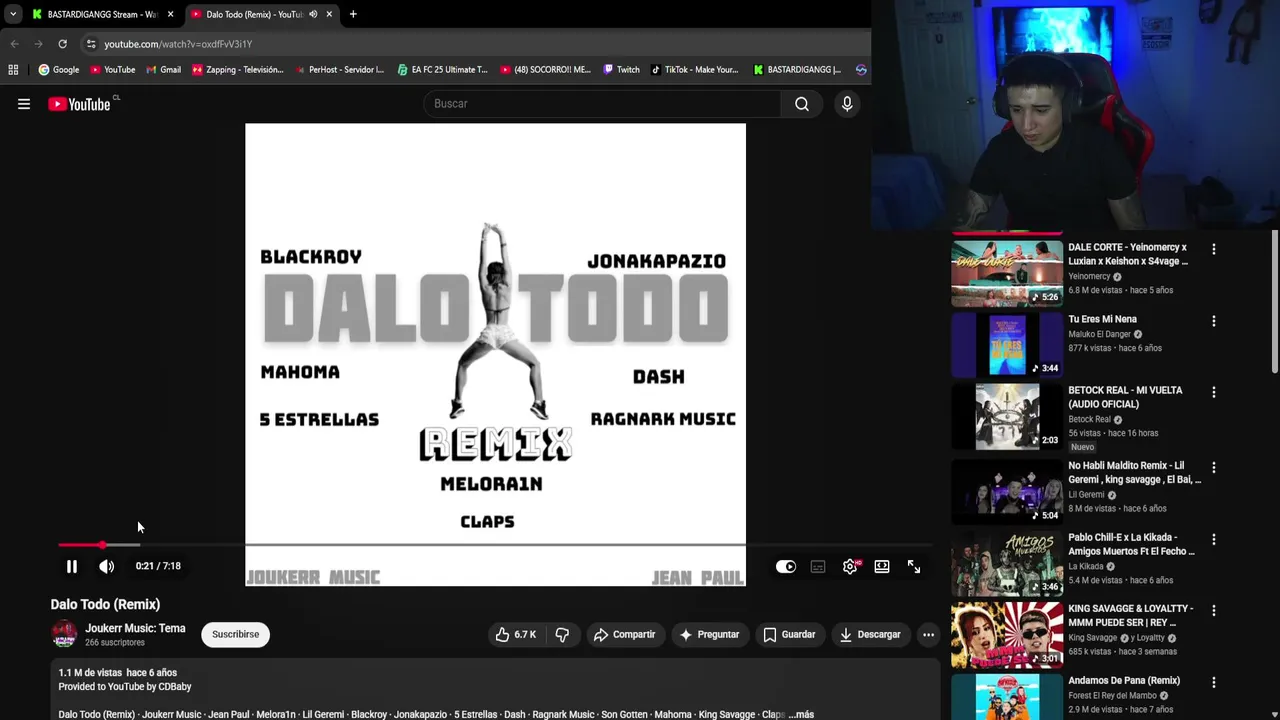Viewport: 1280px width, 720px height.
Task: Open Andamos De Pana (Remix) title
Action: pos(1124,681)
